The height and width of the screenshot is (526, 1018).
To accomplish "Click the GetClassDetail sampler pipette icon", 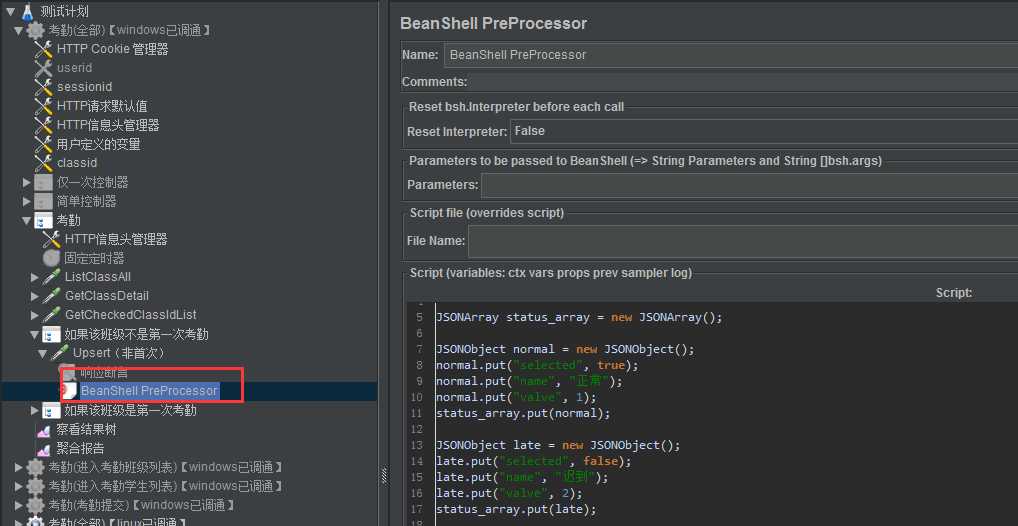I will 51,296.
